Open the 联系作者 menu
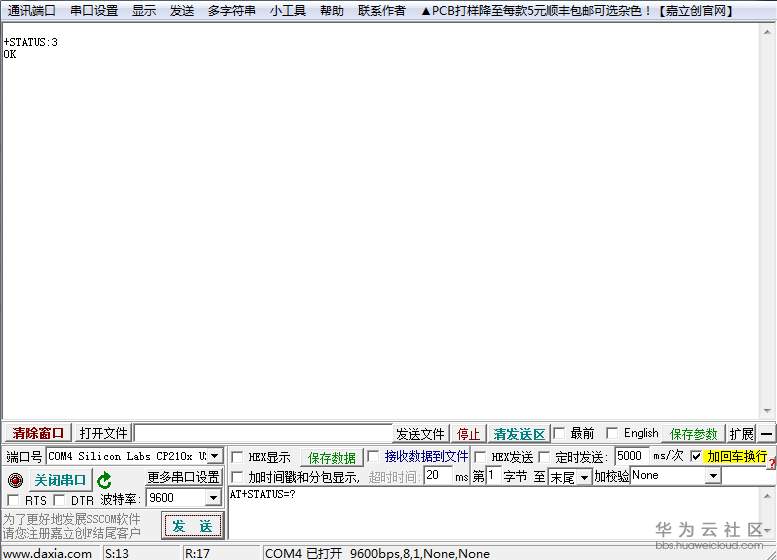This screenshot has height=560, width=777. tap(382, 10)
